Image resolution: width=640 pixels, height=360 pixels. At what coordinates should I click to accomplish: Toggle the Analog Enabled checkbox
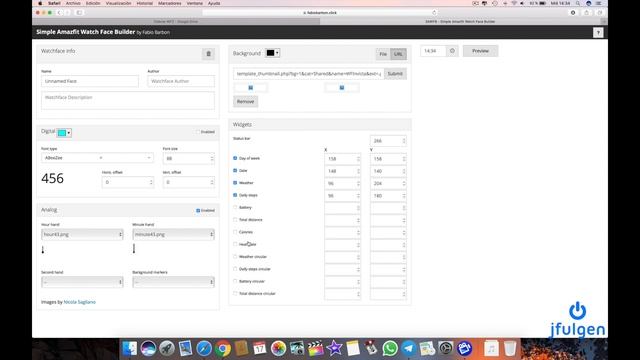(198, 211)
